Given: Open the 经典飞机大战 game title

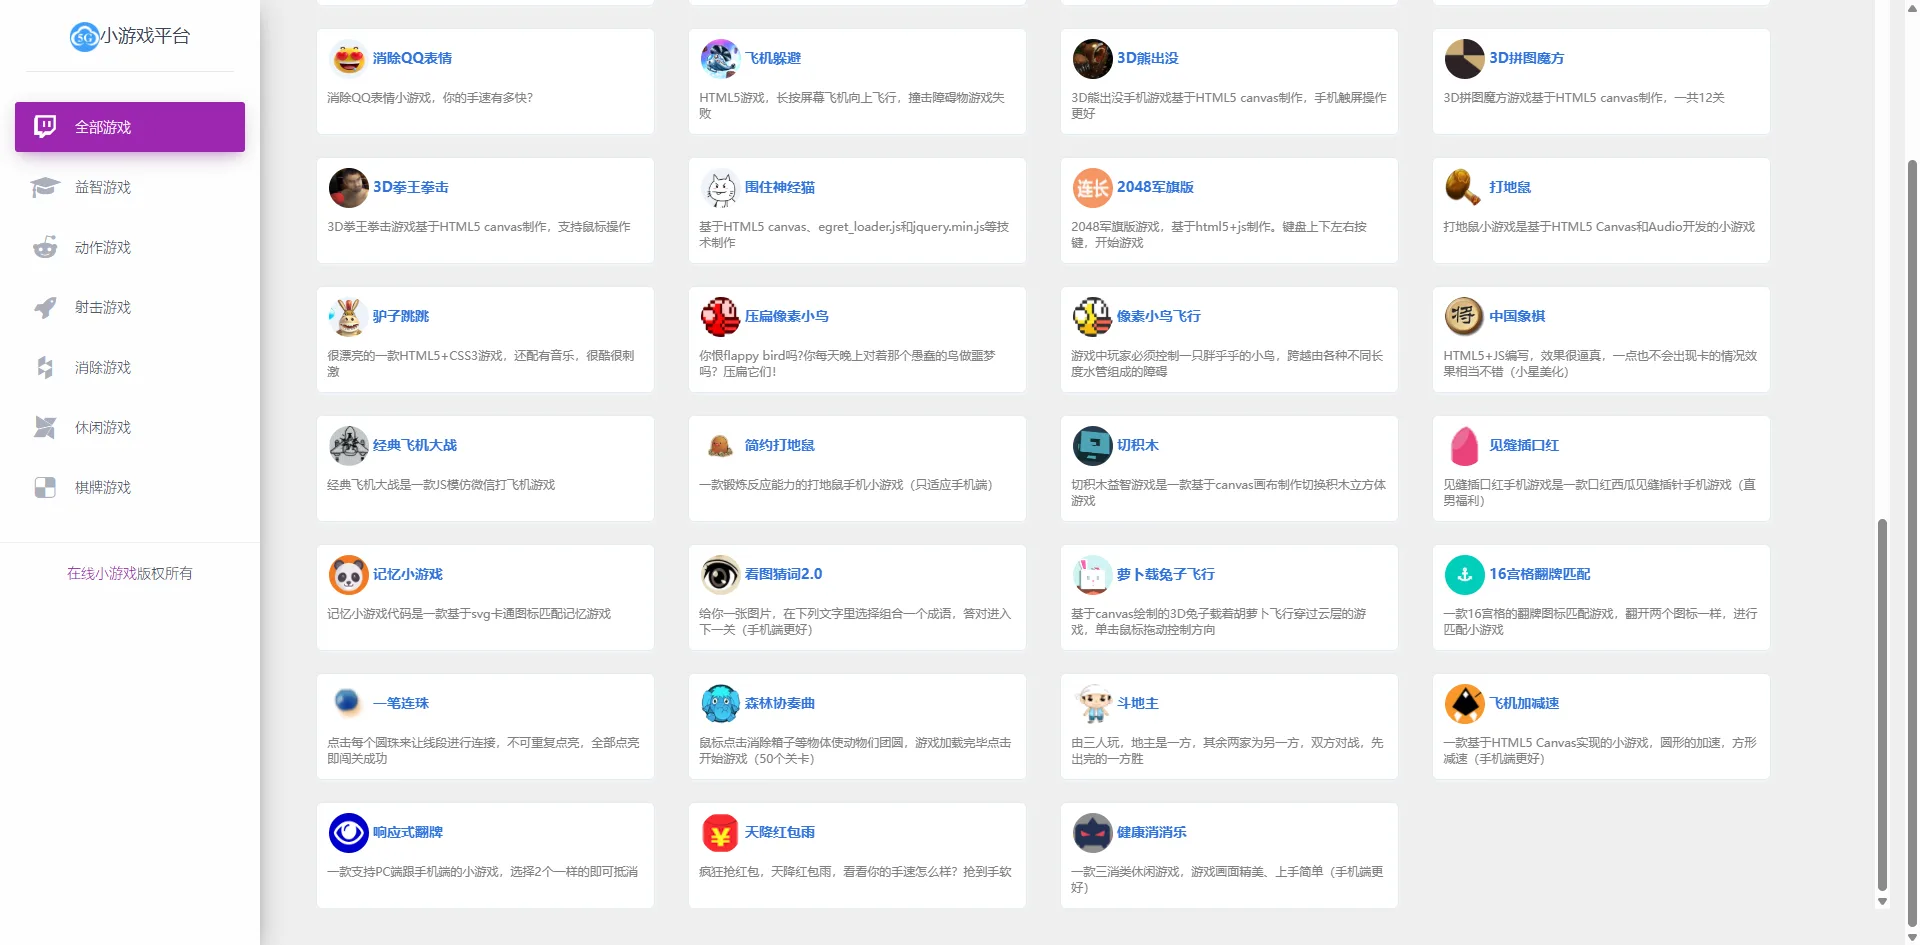Looking at the screenshot, I should (414, 446).
